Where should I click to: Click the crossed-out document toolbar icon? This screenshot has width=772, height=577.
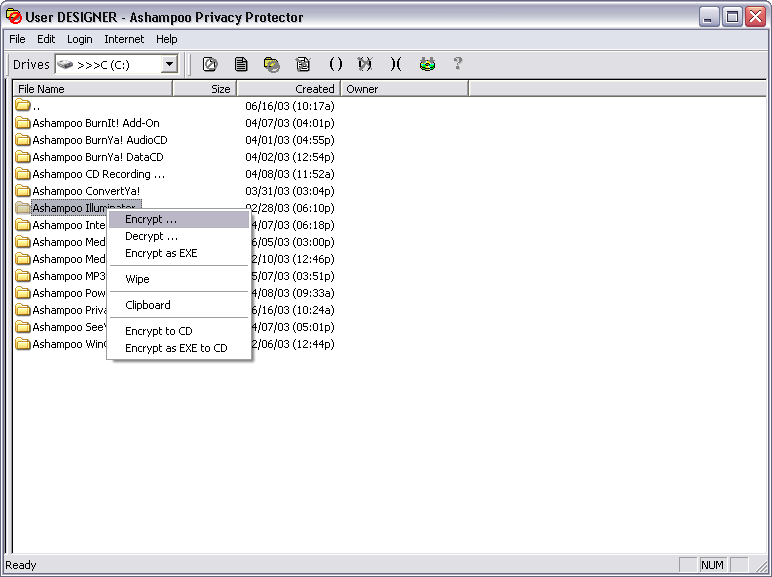point(303,64)
